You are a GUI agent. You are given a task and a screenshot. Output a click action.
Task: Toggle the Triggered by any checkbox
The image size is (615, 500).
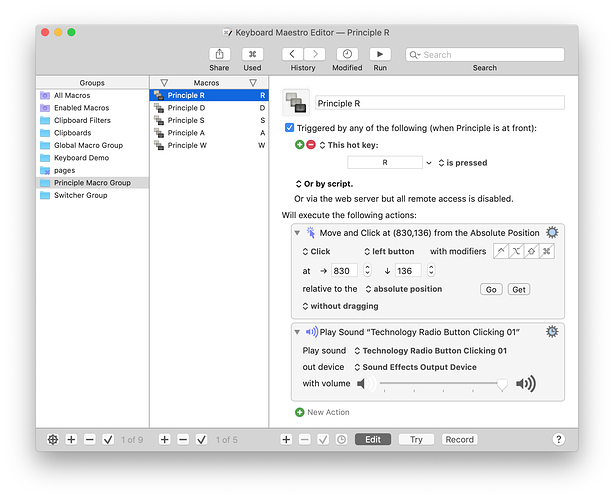(x=289, y=128)
